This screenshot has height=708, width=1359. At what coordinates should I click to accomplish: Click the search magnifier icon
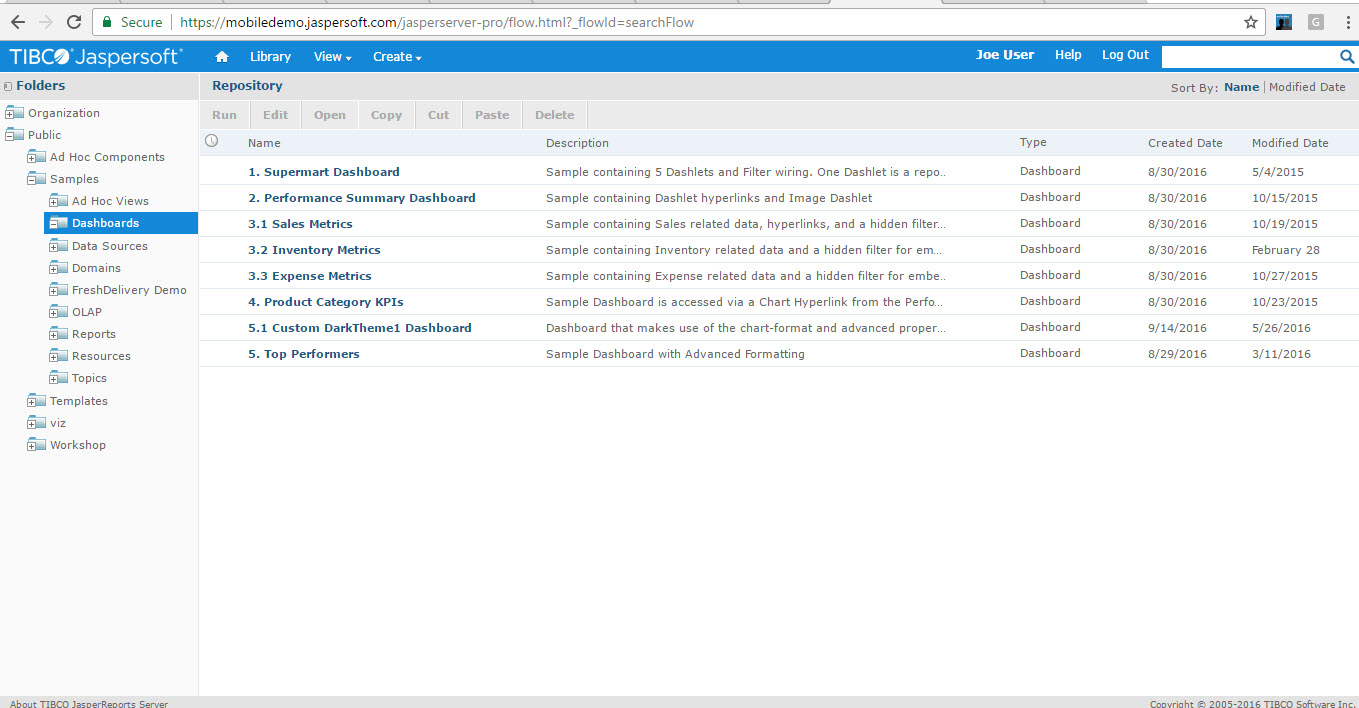coord(1346,56)
